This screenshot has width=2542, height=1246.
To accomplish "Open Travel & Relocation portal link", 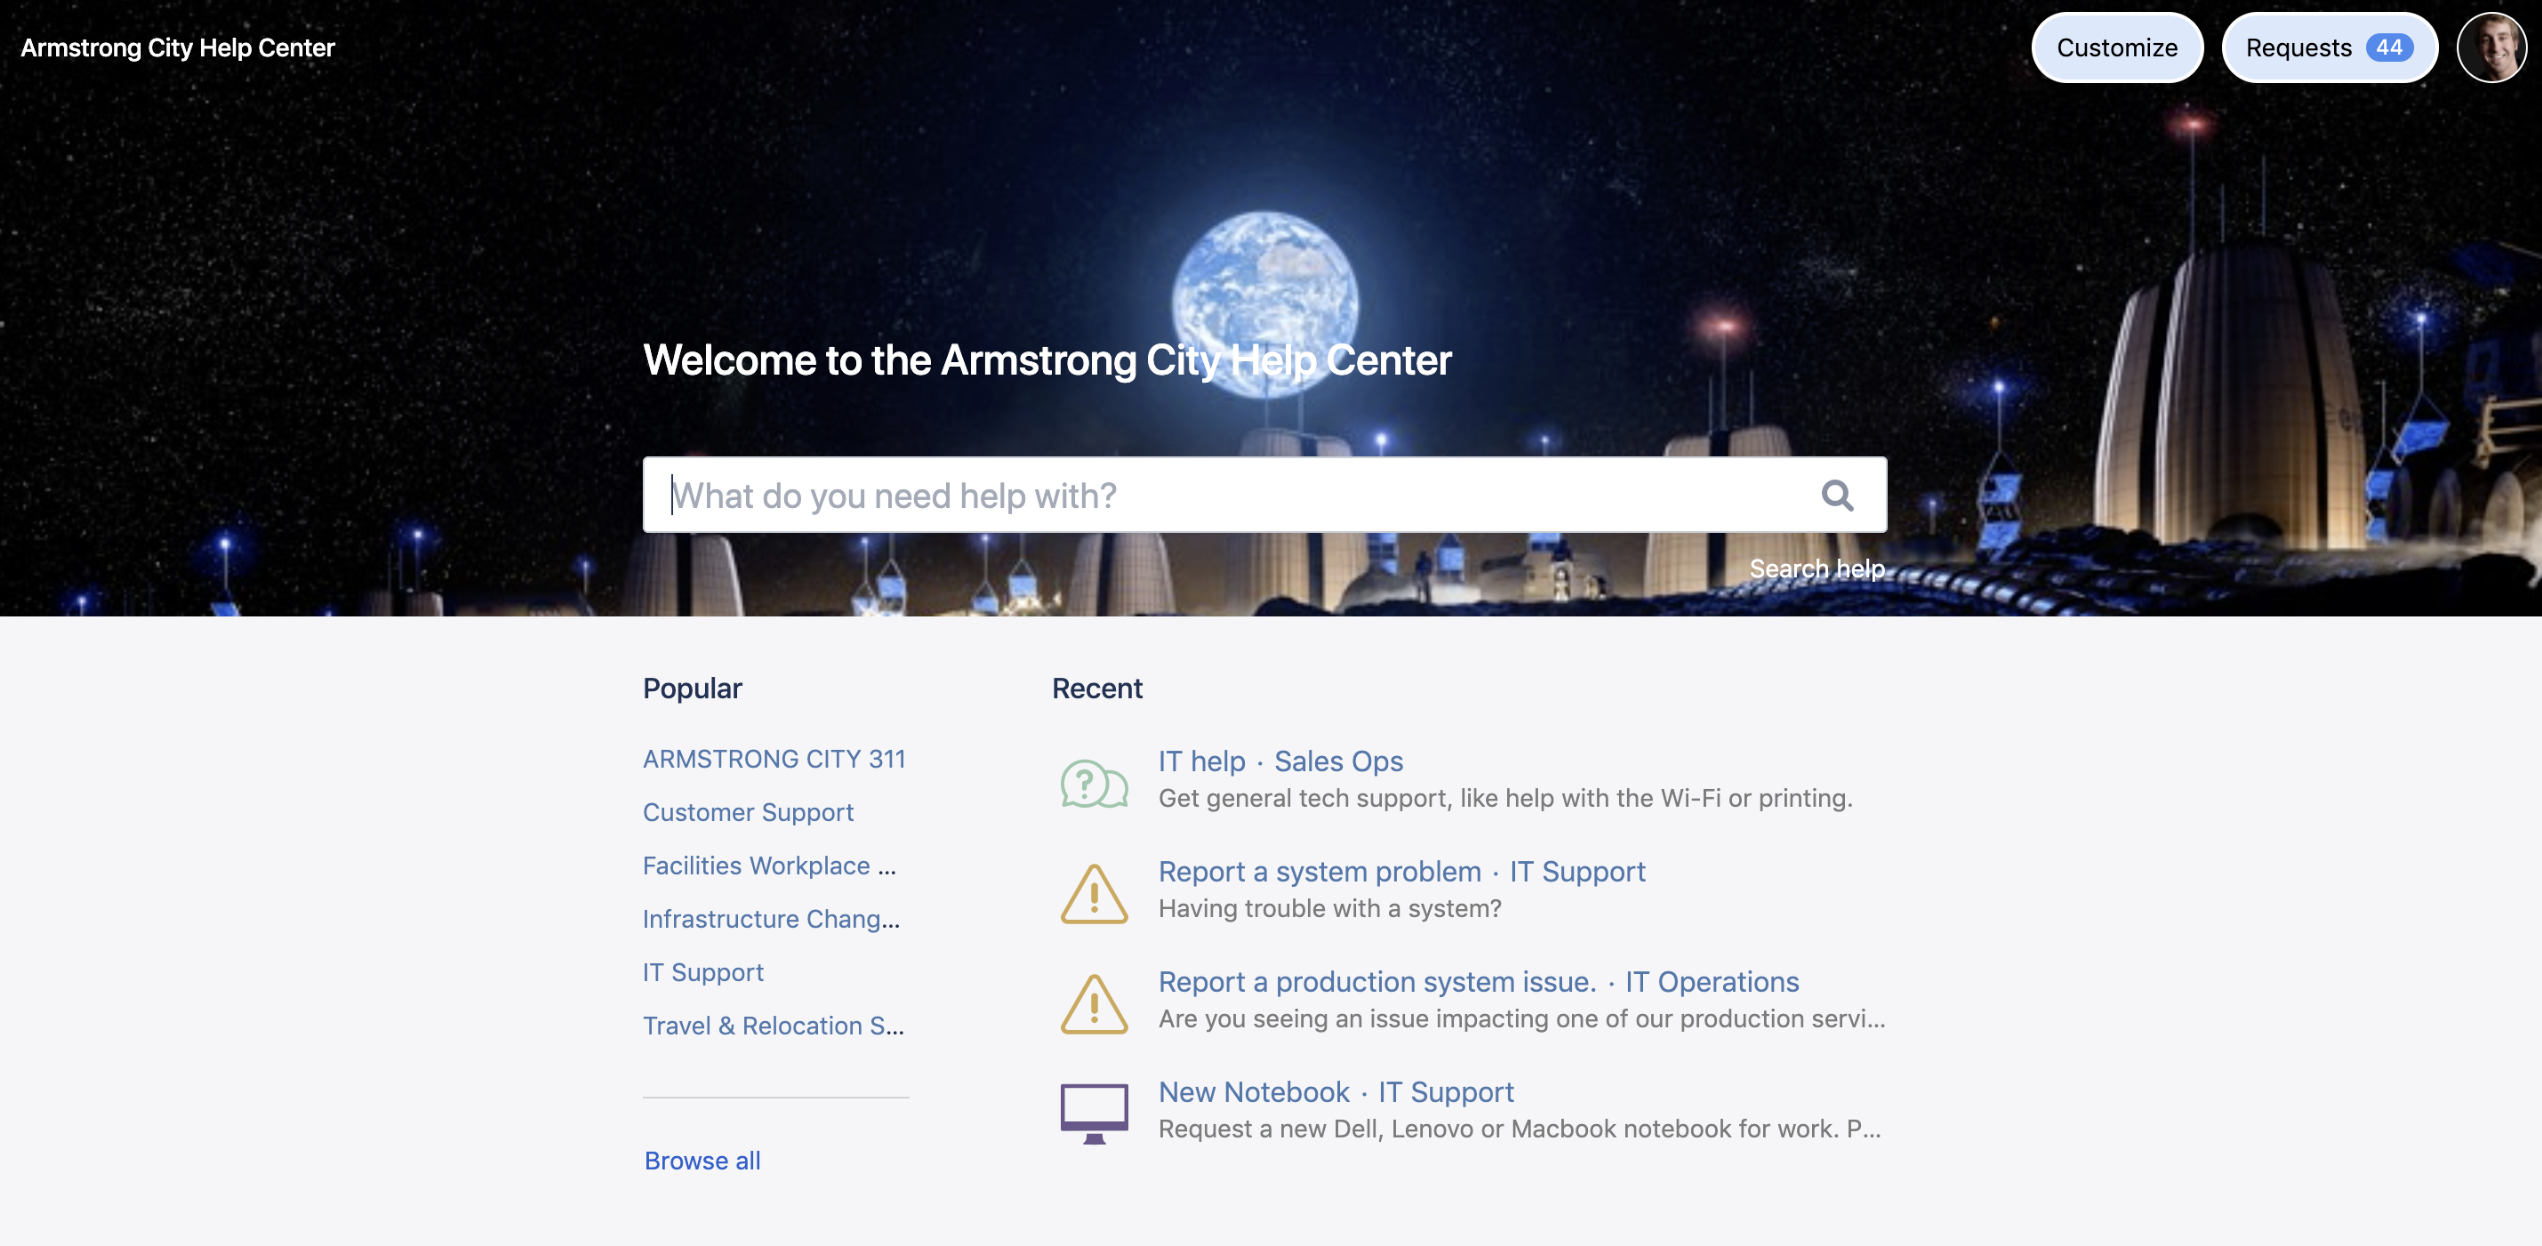I will (x=773, y=1025).
